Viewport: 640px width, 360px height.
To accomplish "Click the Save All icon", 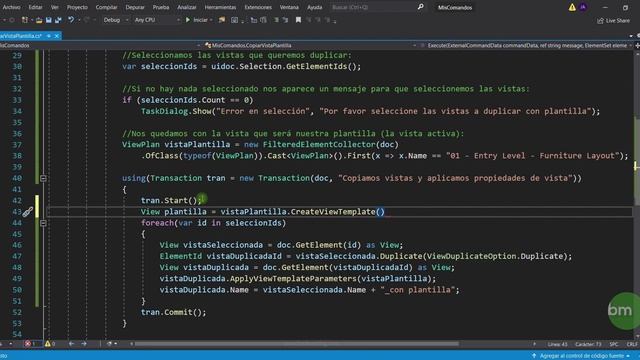I will 58,20.
